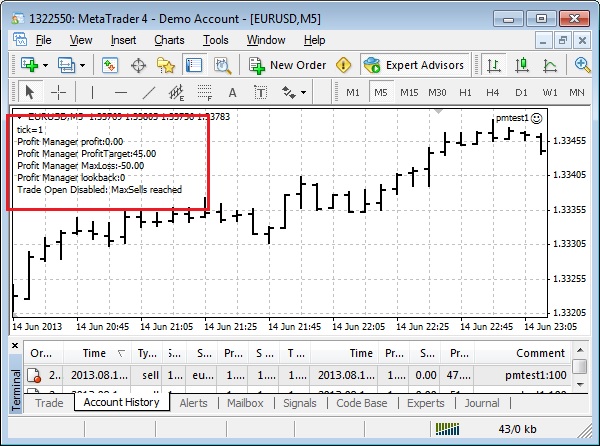Open the Charts menu
600x446 pixels.
point(169,40)
